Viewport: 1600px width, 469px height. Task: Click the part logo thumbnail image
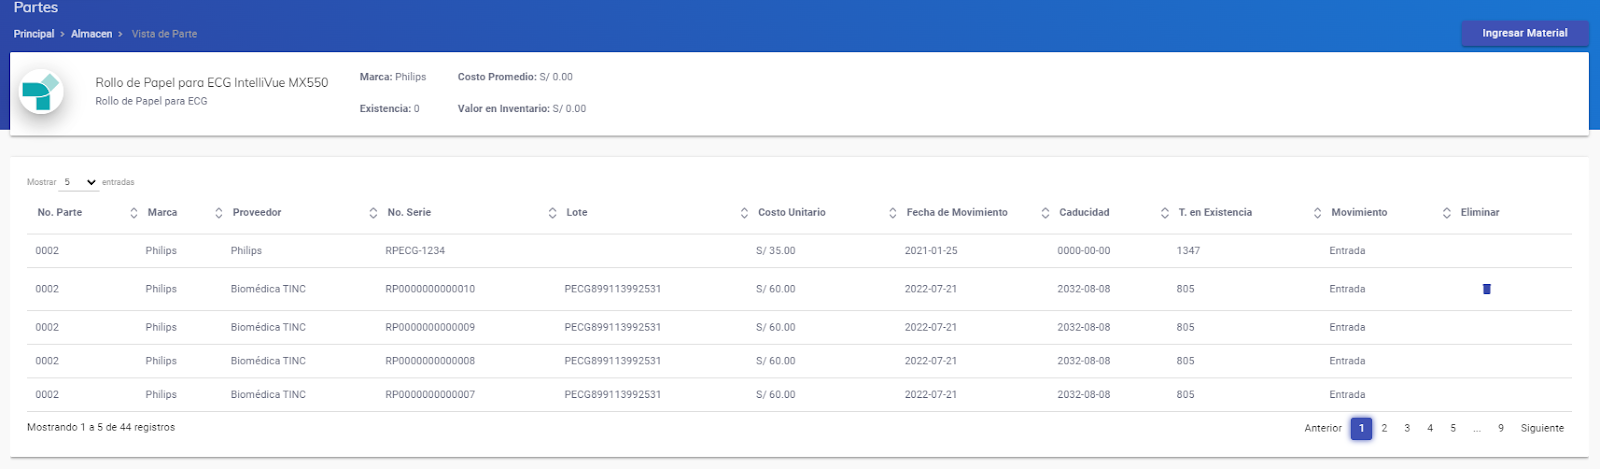42,92
